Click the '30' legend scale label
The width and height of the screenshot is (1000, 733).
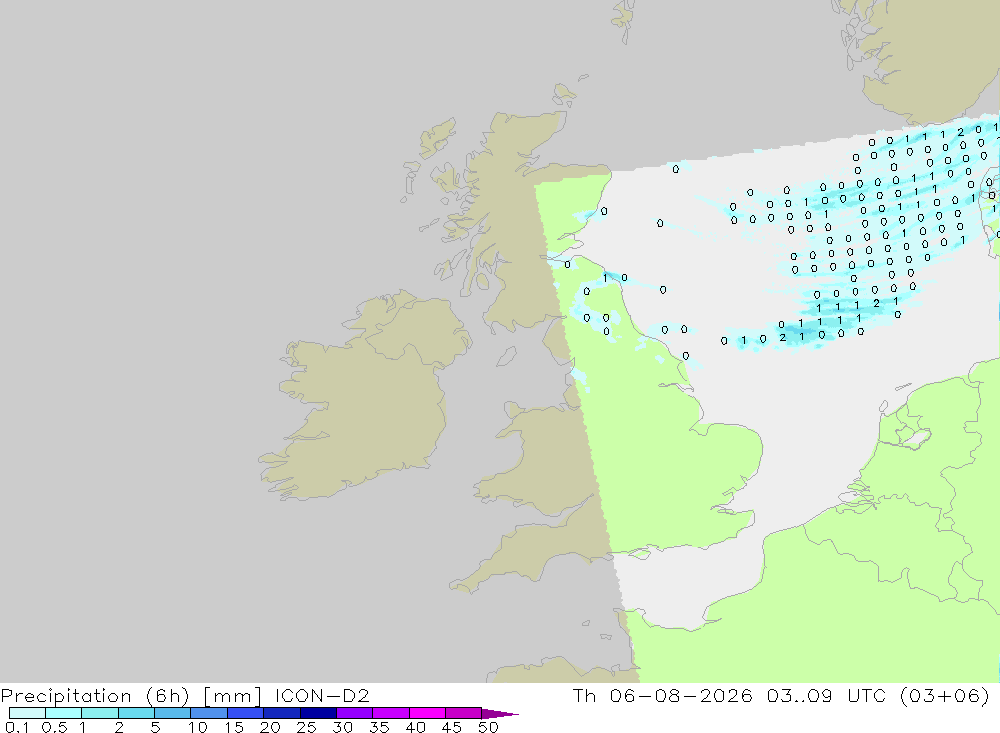[343, 727]
